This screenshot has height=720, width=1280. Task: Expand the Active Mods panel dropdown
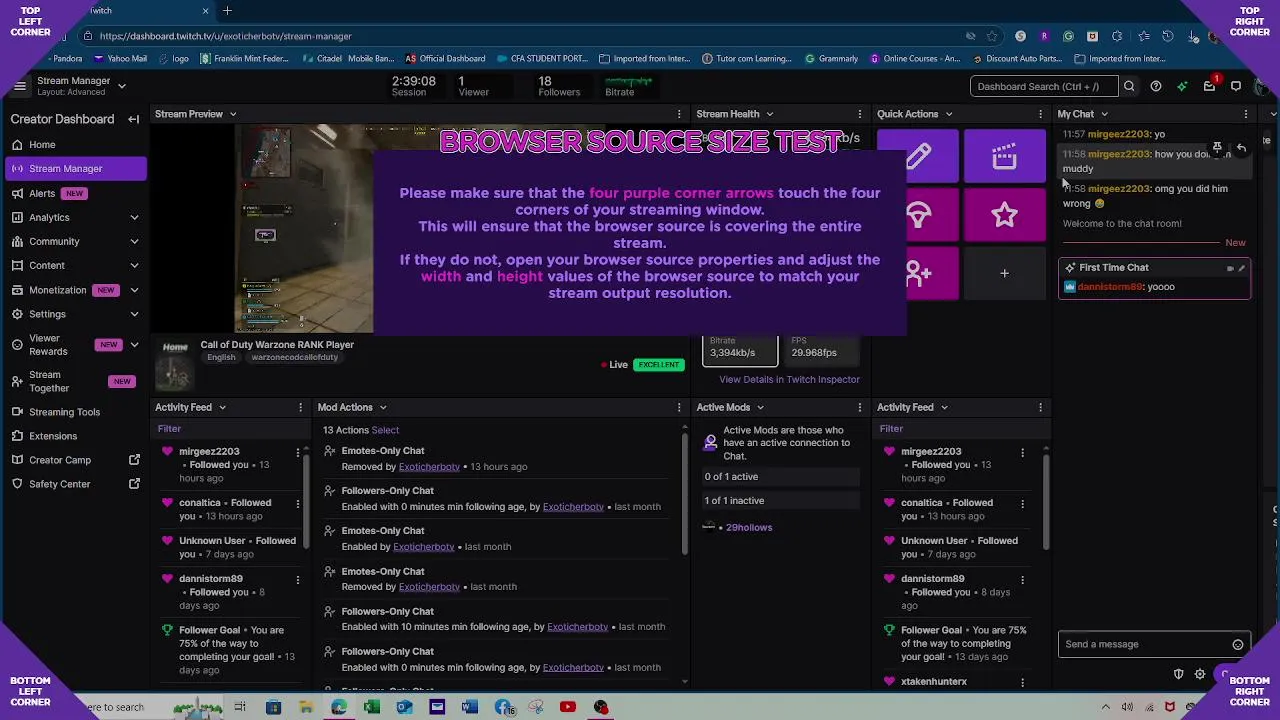point(760,407)
